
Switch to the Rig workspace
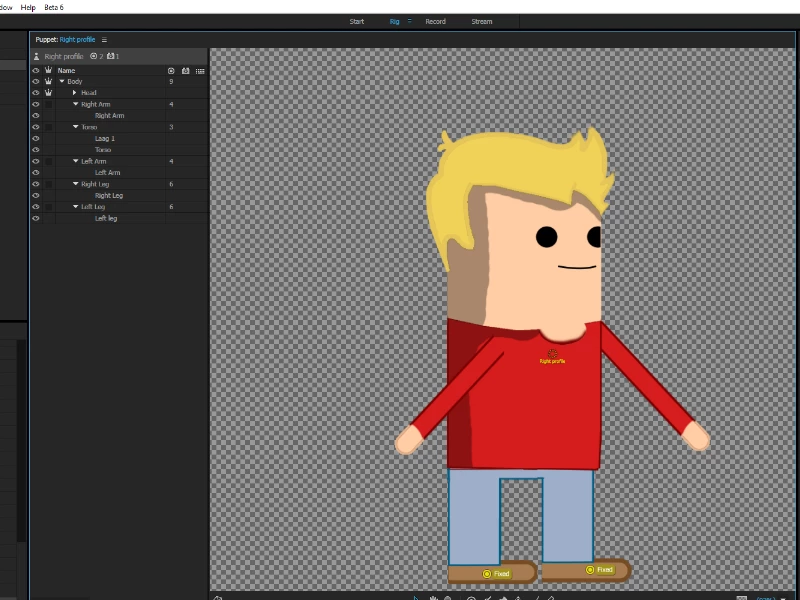click(x=394, y=21)
